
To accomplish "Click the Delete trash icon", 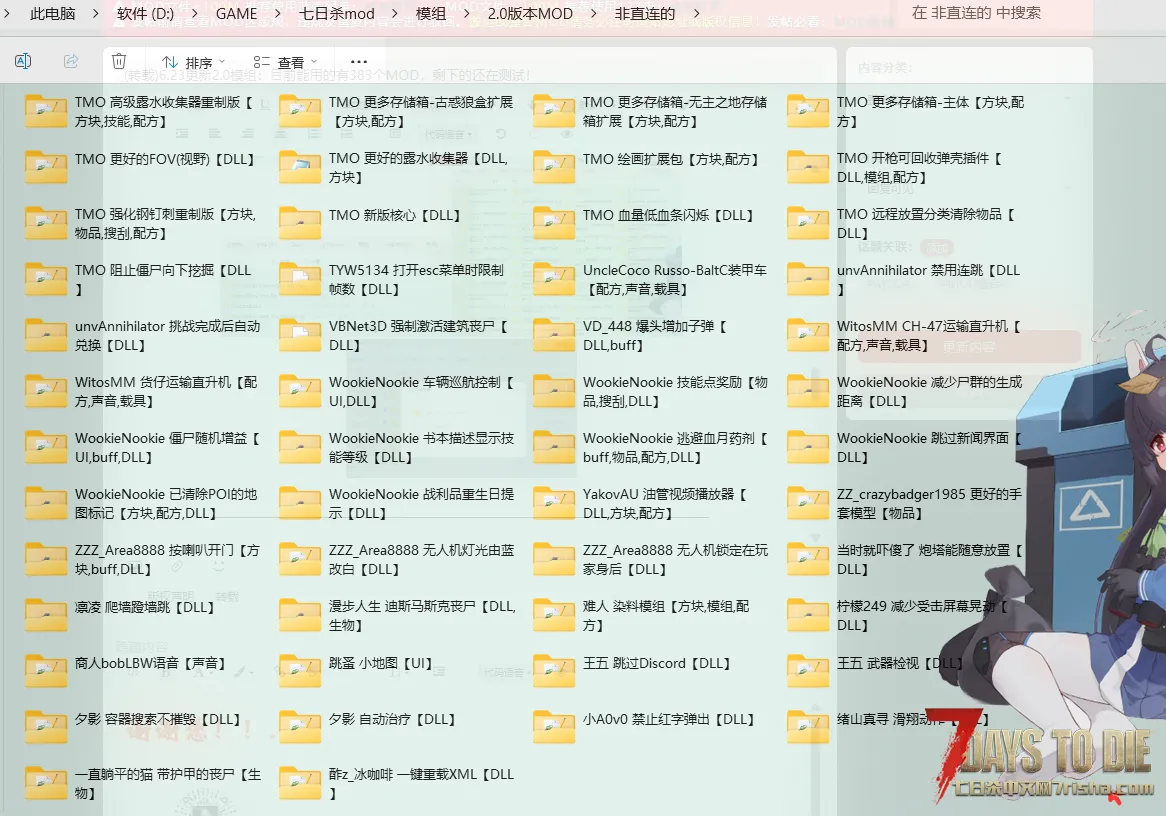I will click(x=119, y=61).
